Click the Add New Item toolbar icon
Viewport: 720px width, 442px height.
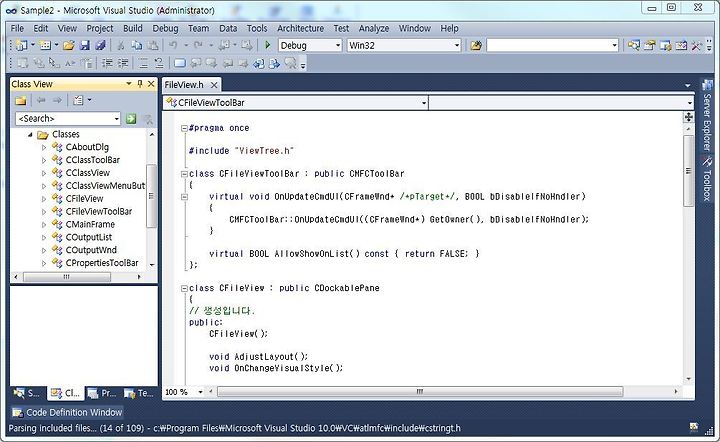45,45
